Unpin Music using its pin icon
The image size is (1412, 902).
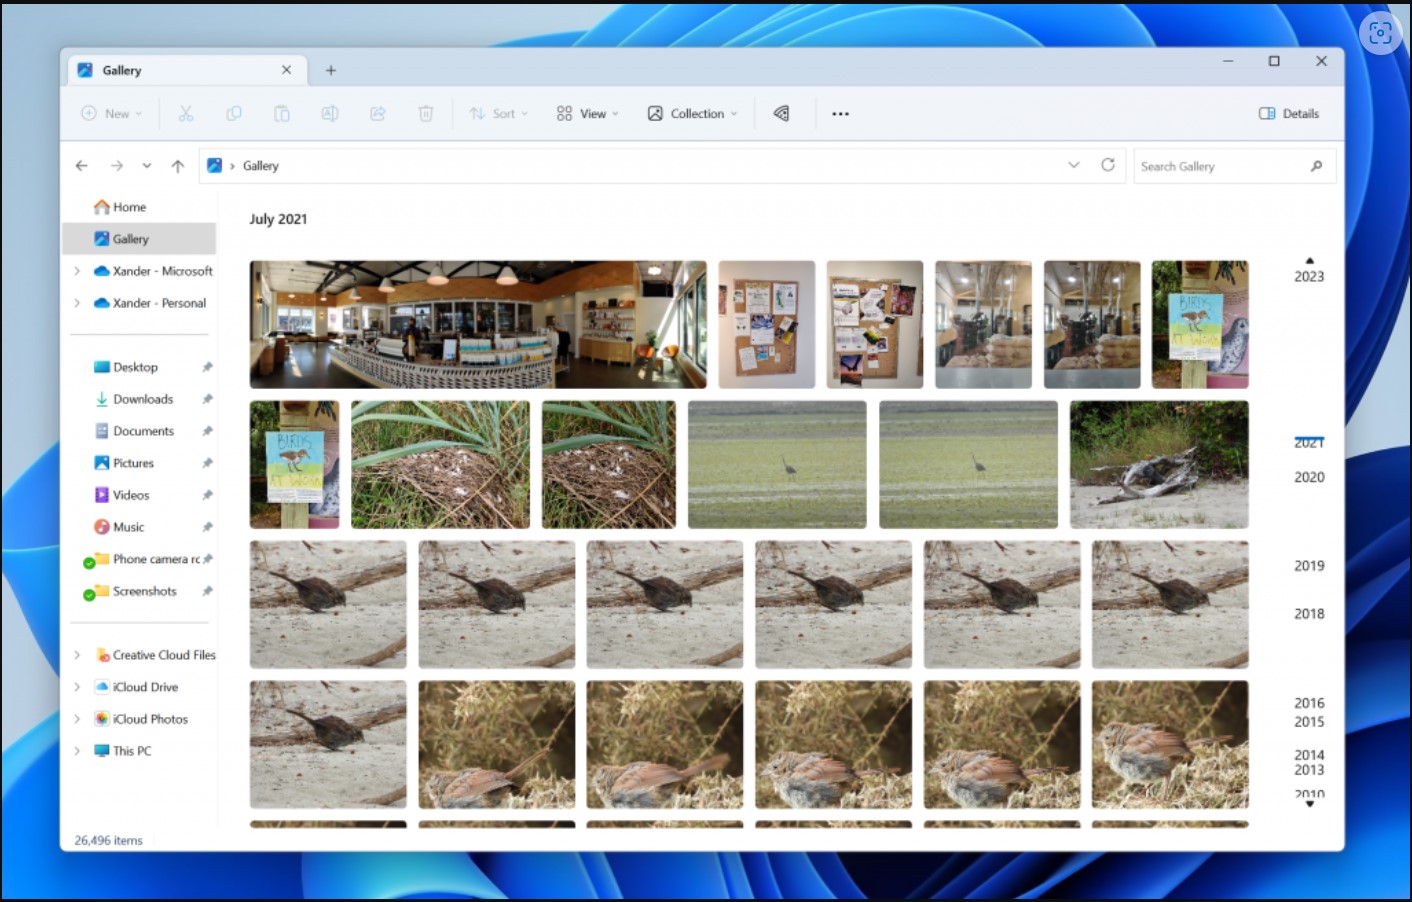(208, 527)
